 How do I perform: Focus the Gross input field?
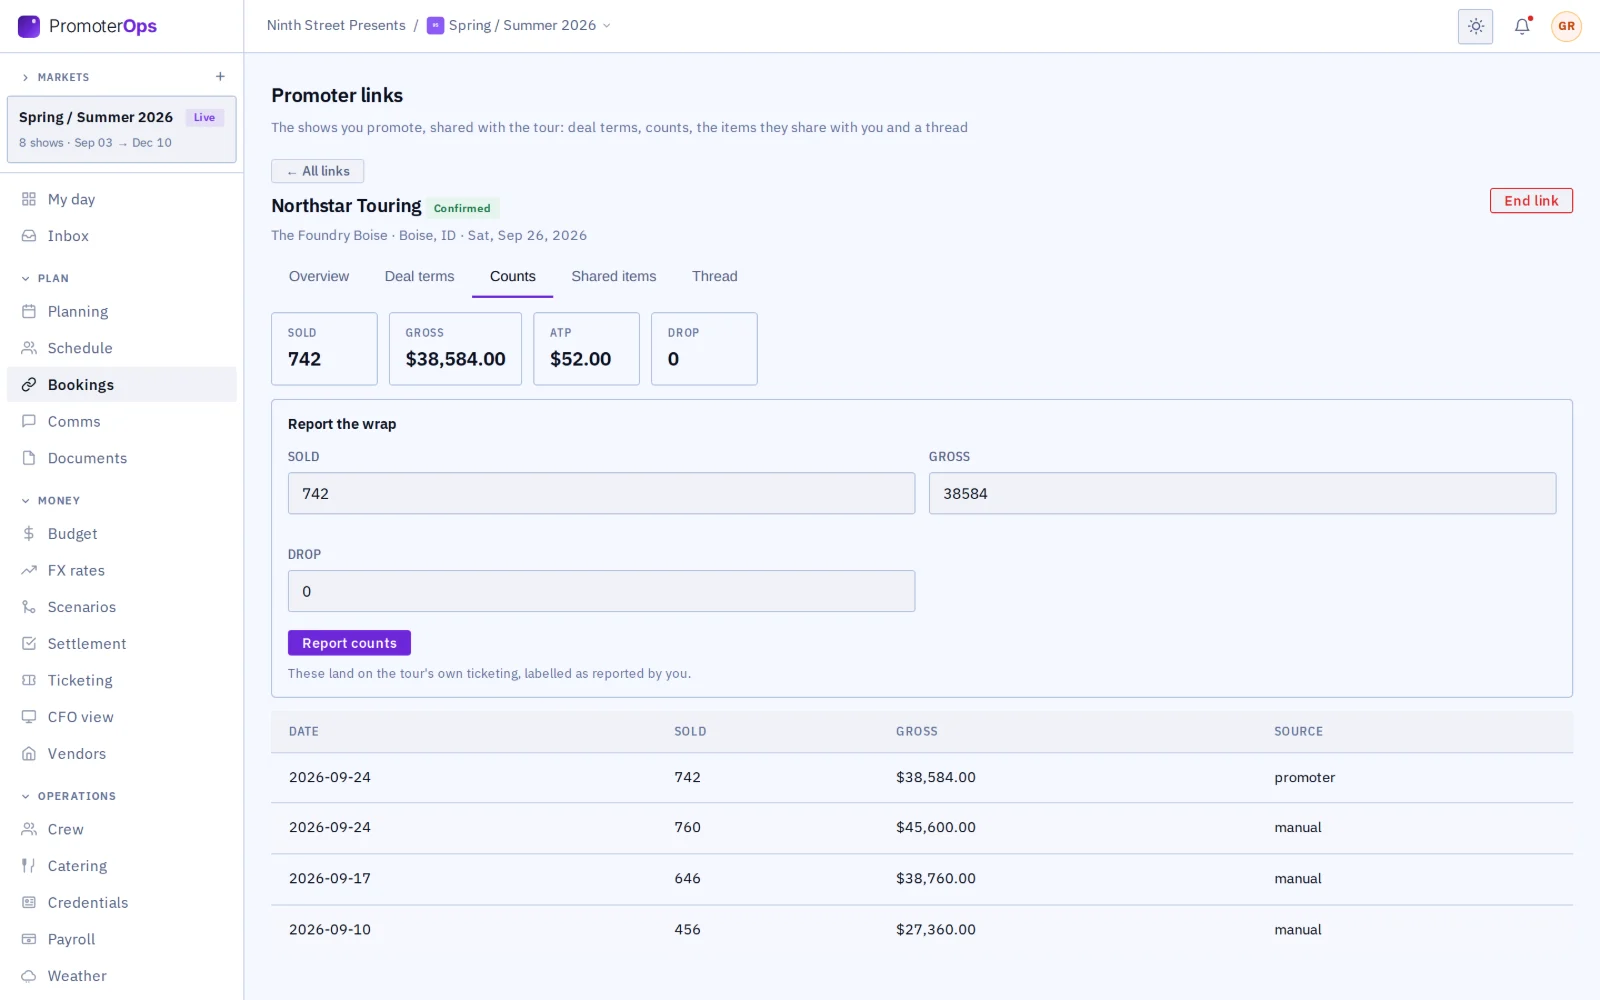[1242, 493]
